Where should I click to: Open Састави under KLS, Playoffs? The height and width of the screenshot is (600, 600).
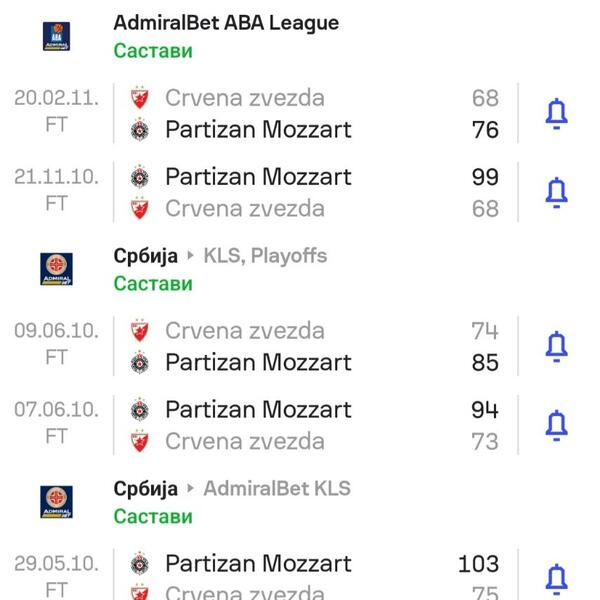click(153, 284)
